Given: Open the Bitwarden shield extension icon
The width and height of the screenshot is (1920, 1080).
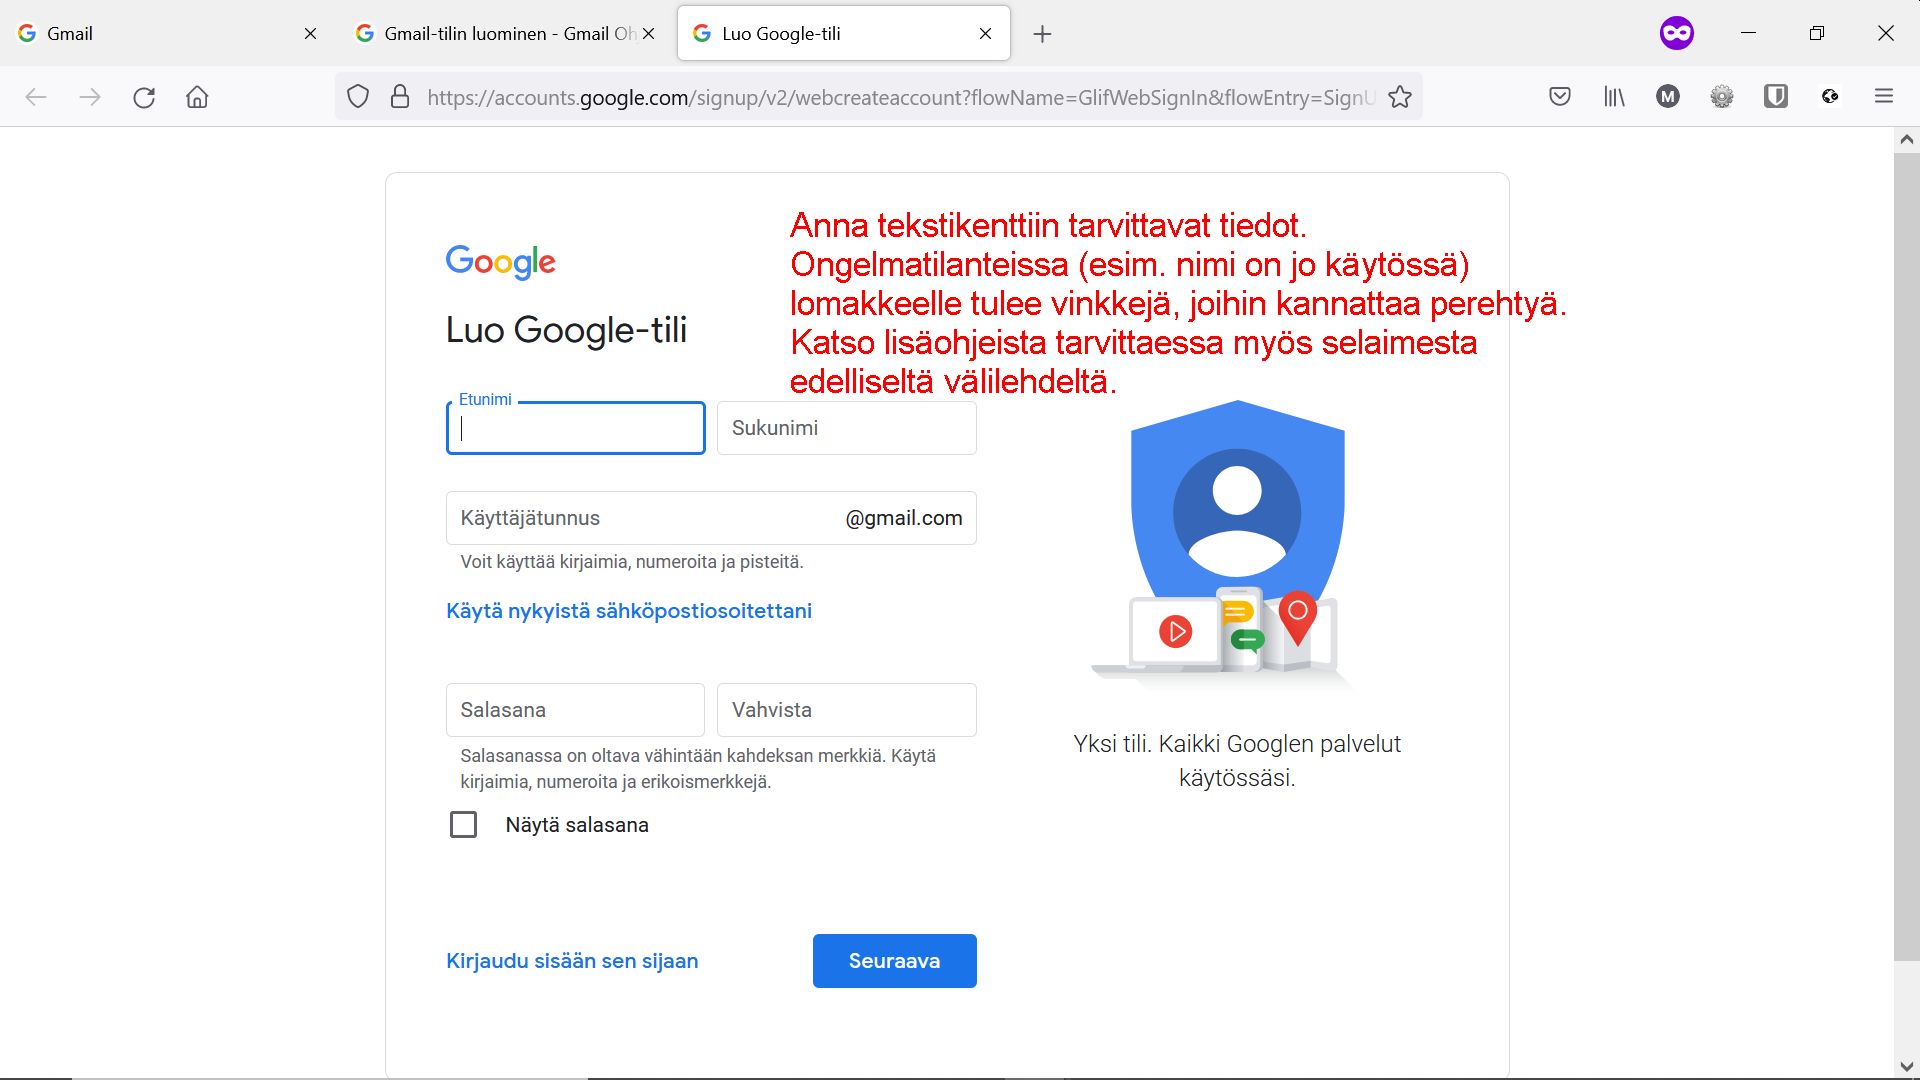Looking at the screenshot, I should pyautogui.click(x=1776, y=97).
